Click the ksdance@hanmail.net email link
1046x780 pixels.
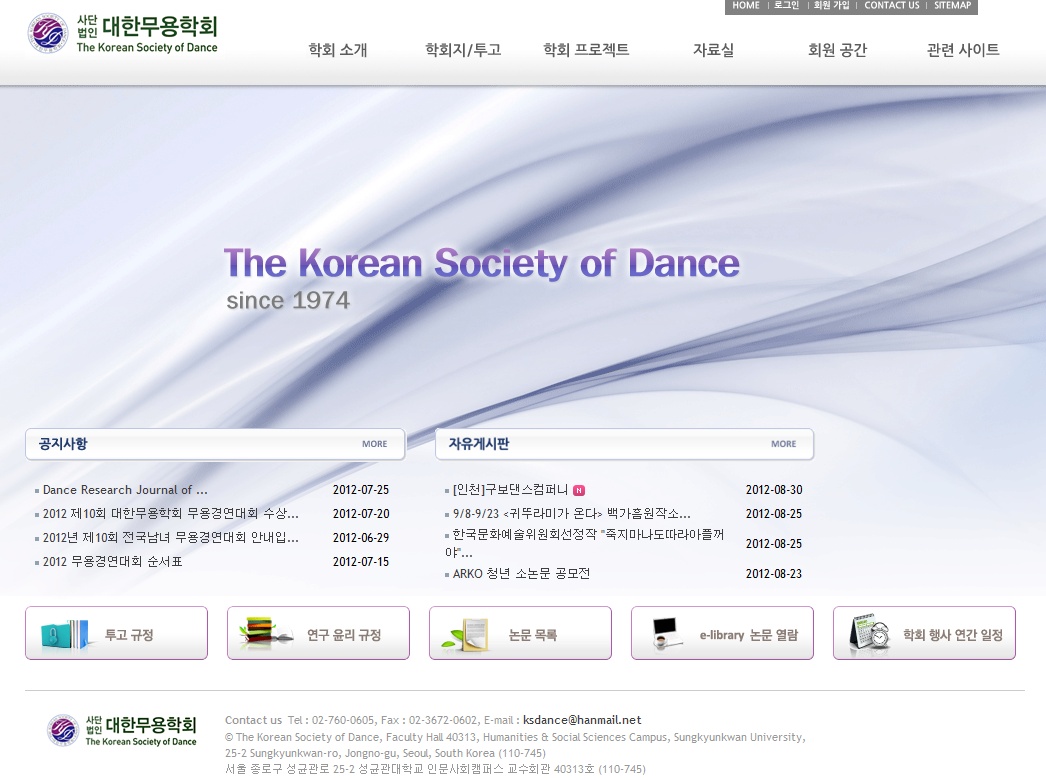tap(582, 721)
